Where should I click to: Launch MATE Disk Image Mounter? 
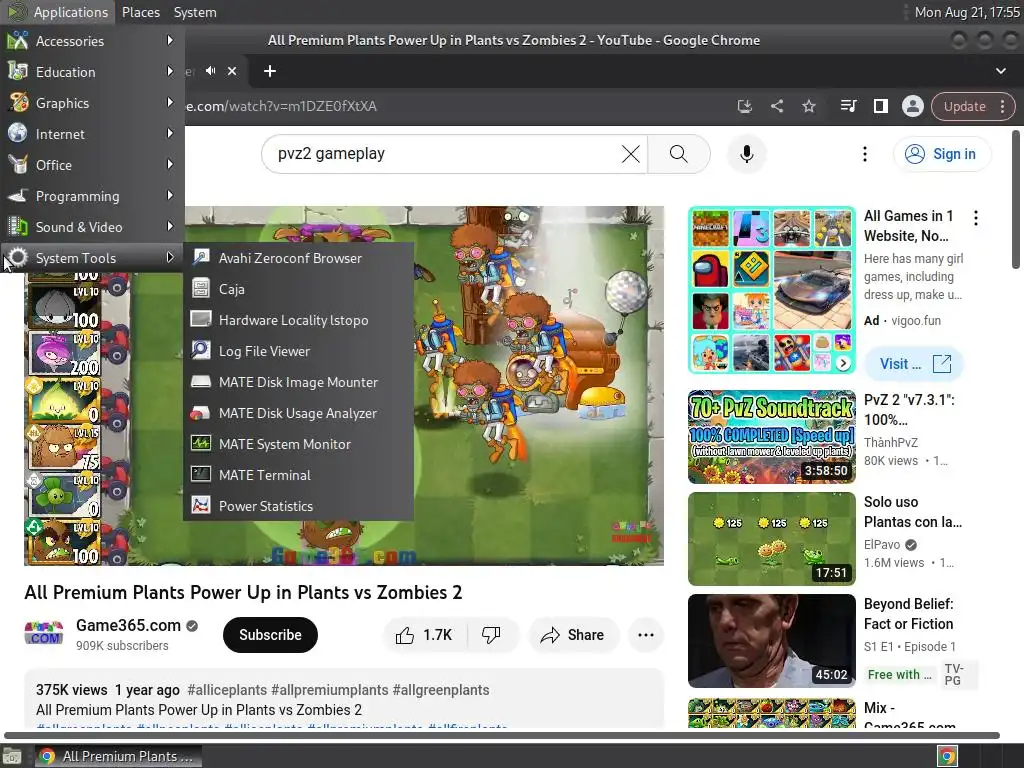(298, 382)
